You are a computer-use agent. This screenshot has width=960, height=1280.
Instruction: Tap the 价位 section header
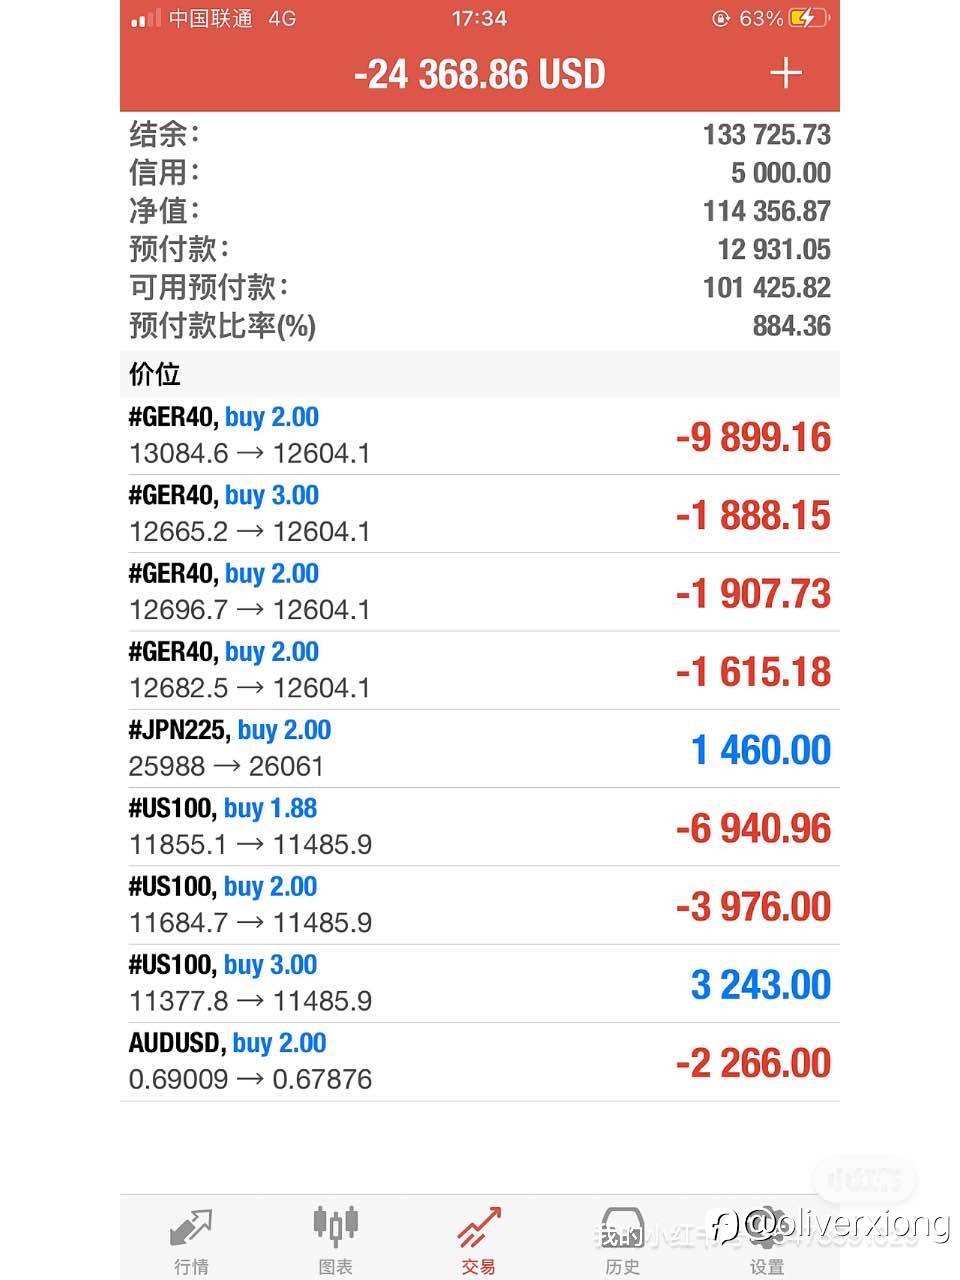(x=479, y=374)
